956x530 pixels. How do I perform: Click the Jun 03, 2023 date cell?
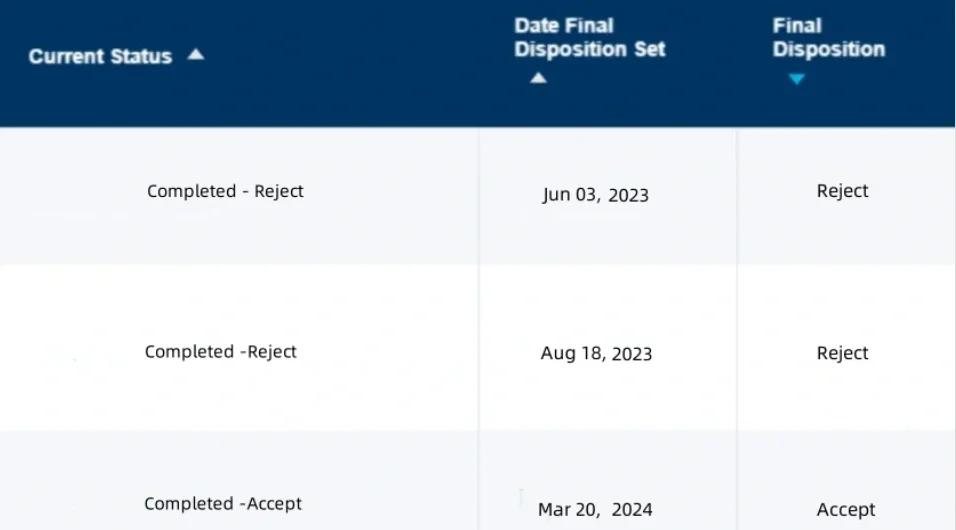(595, 195)
